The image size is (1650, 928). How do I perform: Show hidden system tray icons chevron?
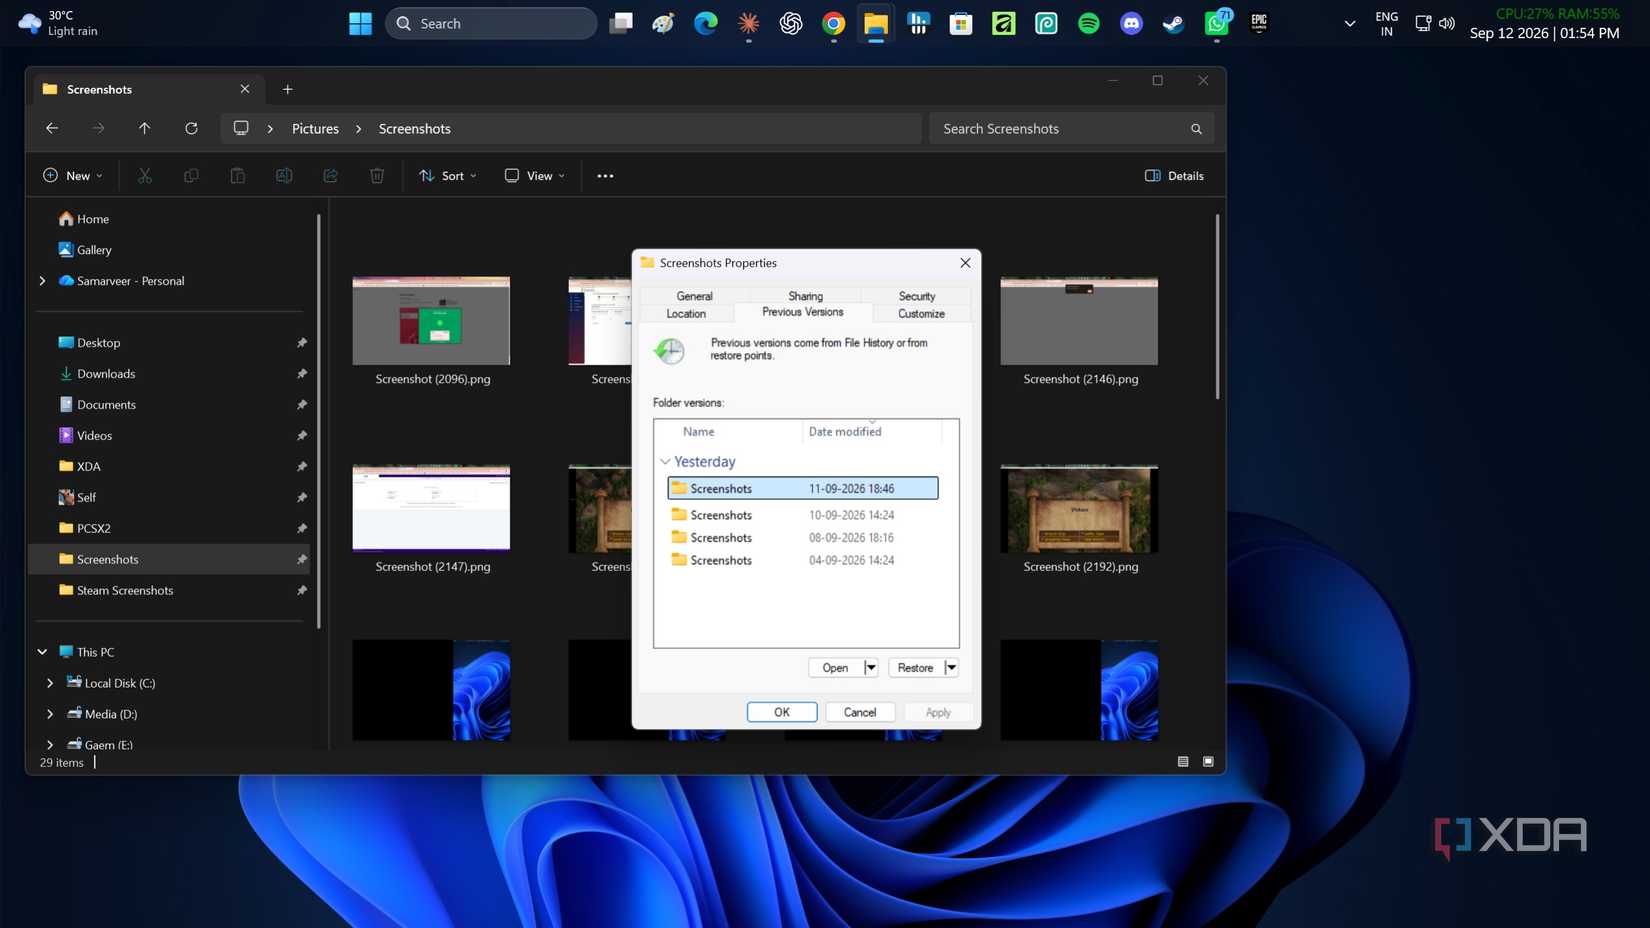click(1350, 24)
